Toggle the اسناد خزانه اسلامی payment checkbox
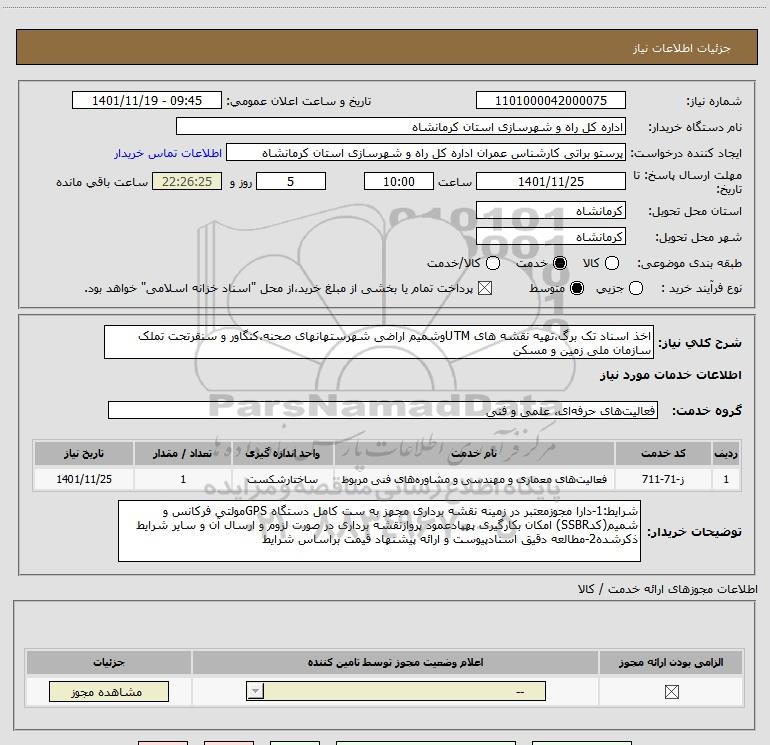Screen dimensions: 770x745 click(x=485, y=288)
